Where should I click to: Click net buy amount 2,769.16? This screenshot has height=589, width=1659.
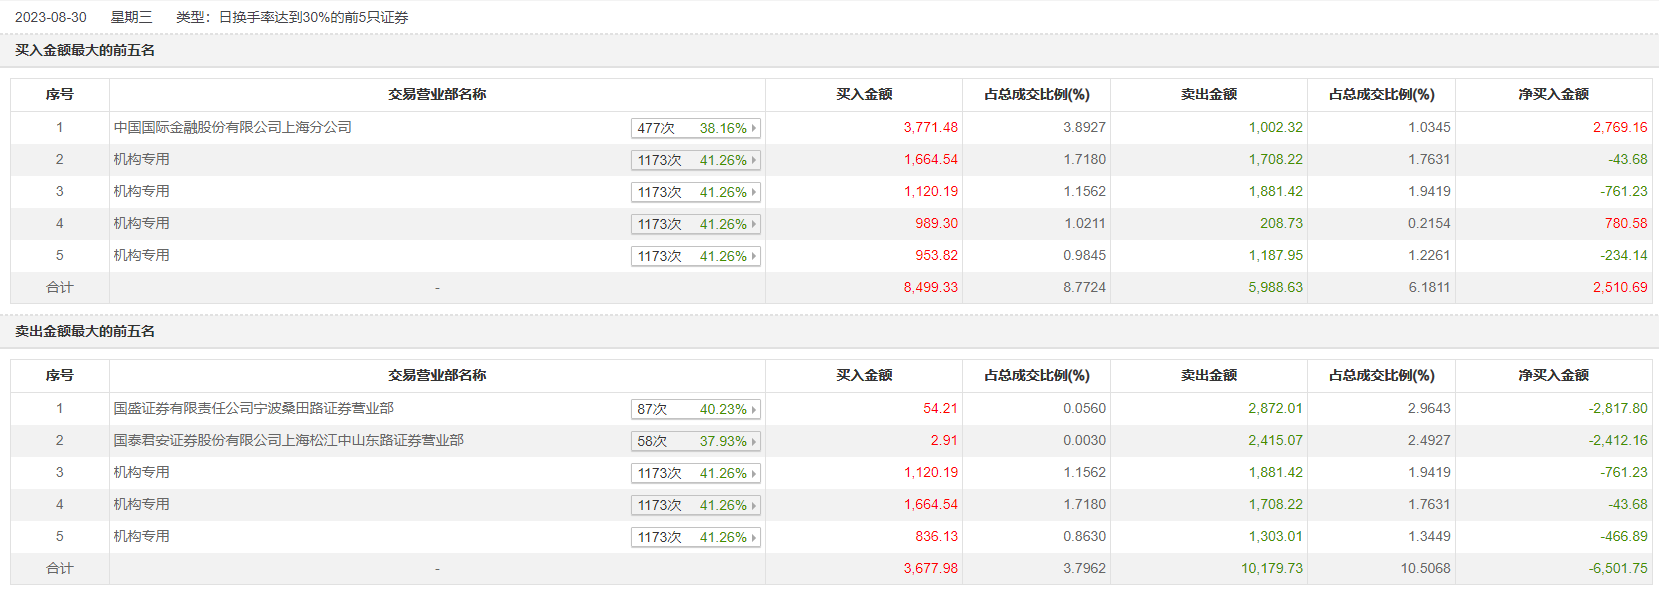[x=1619, y=127]
